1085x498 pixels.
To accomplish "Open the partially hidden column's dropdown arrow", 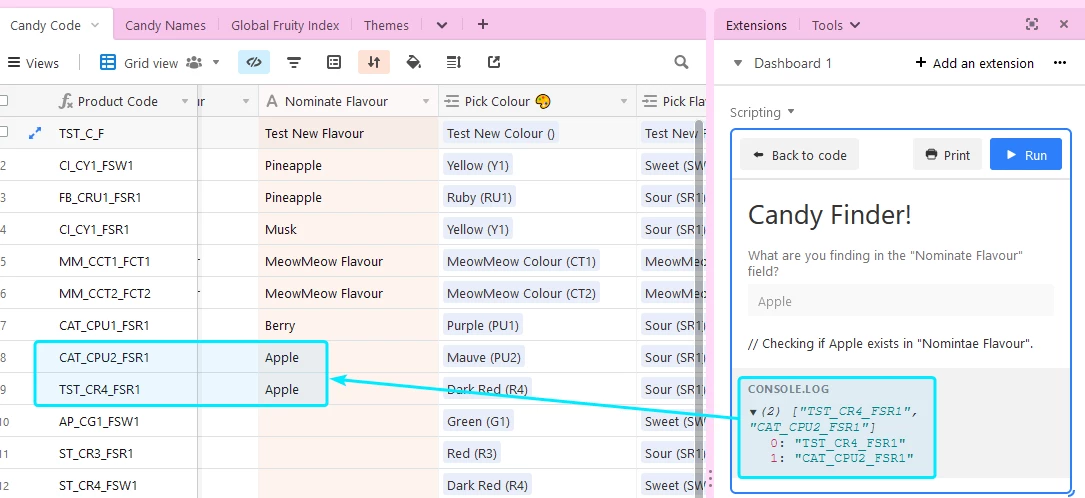I will click(246, 102).
